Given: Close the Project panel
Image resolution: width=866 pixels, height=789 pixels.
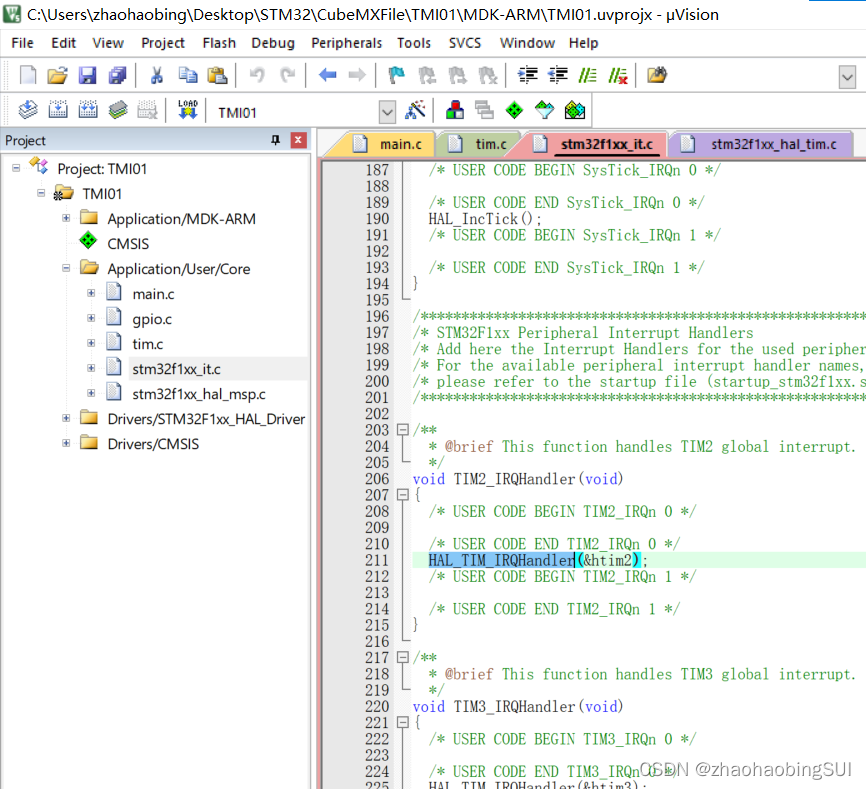Looking at the screenshot, I should (x=298, y=140).
